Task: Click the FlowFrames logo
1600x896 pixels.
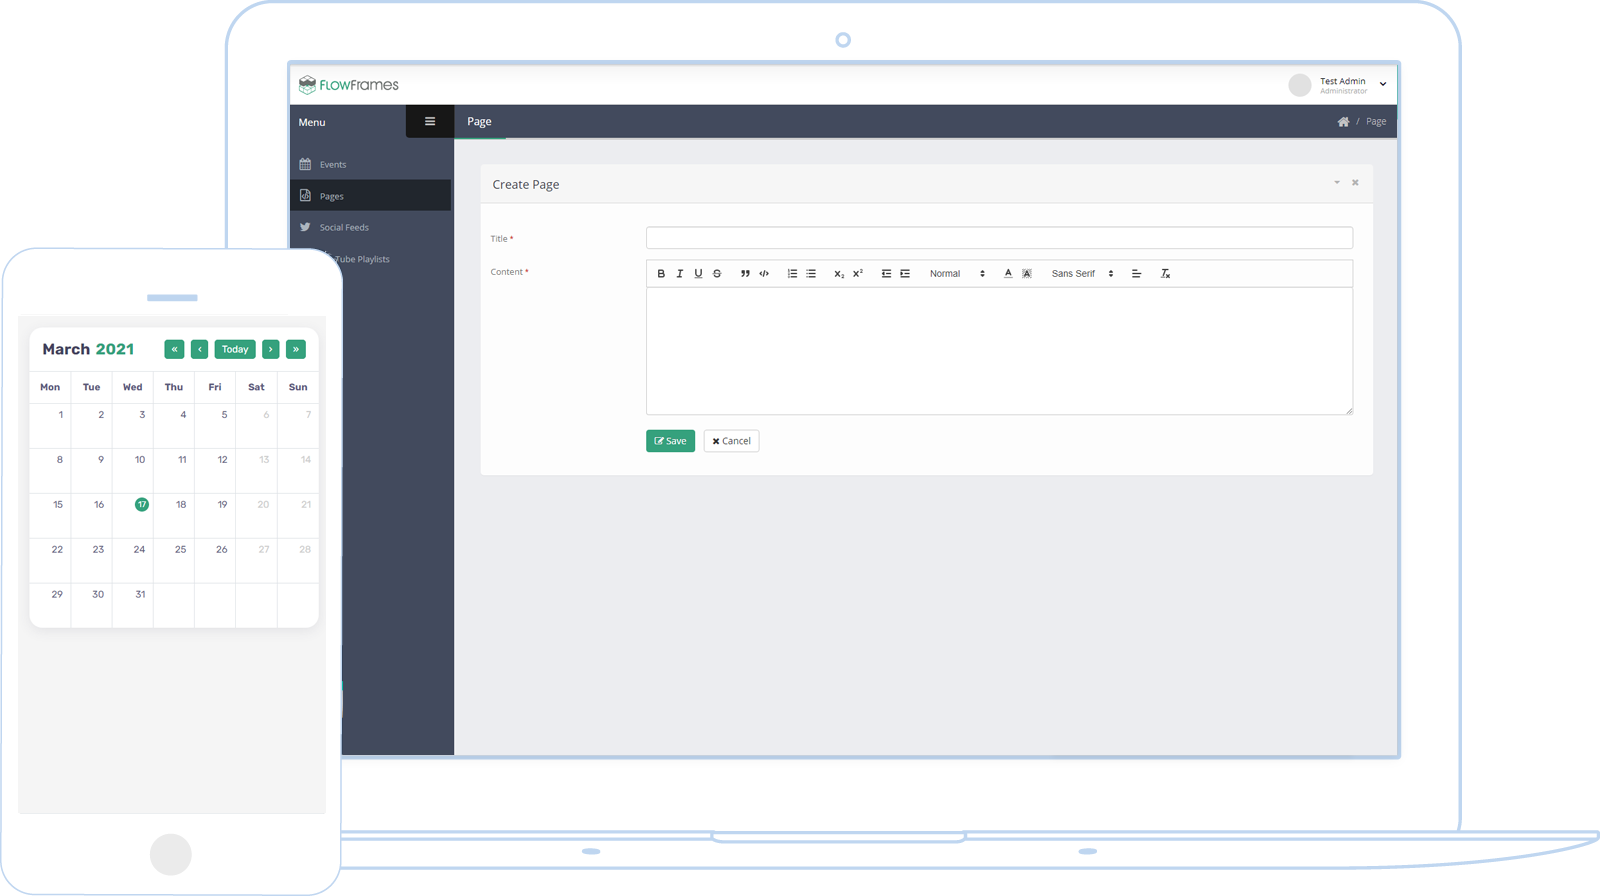Action: 349,85
